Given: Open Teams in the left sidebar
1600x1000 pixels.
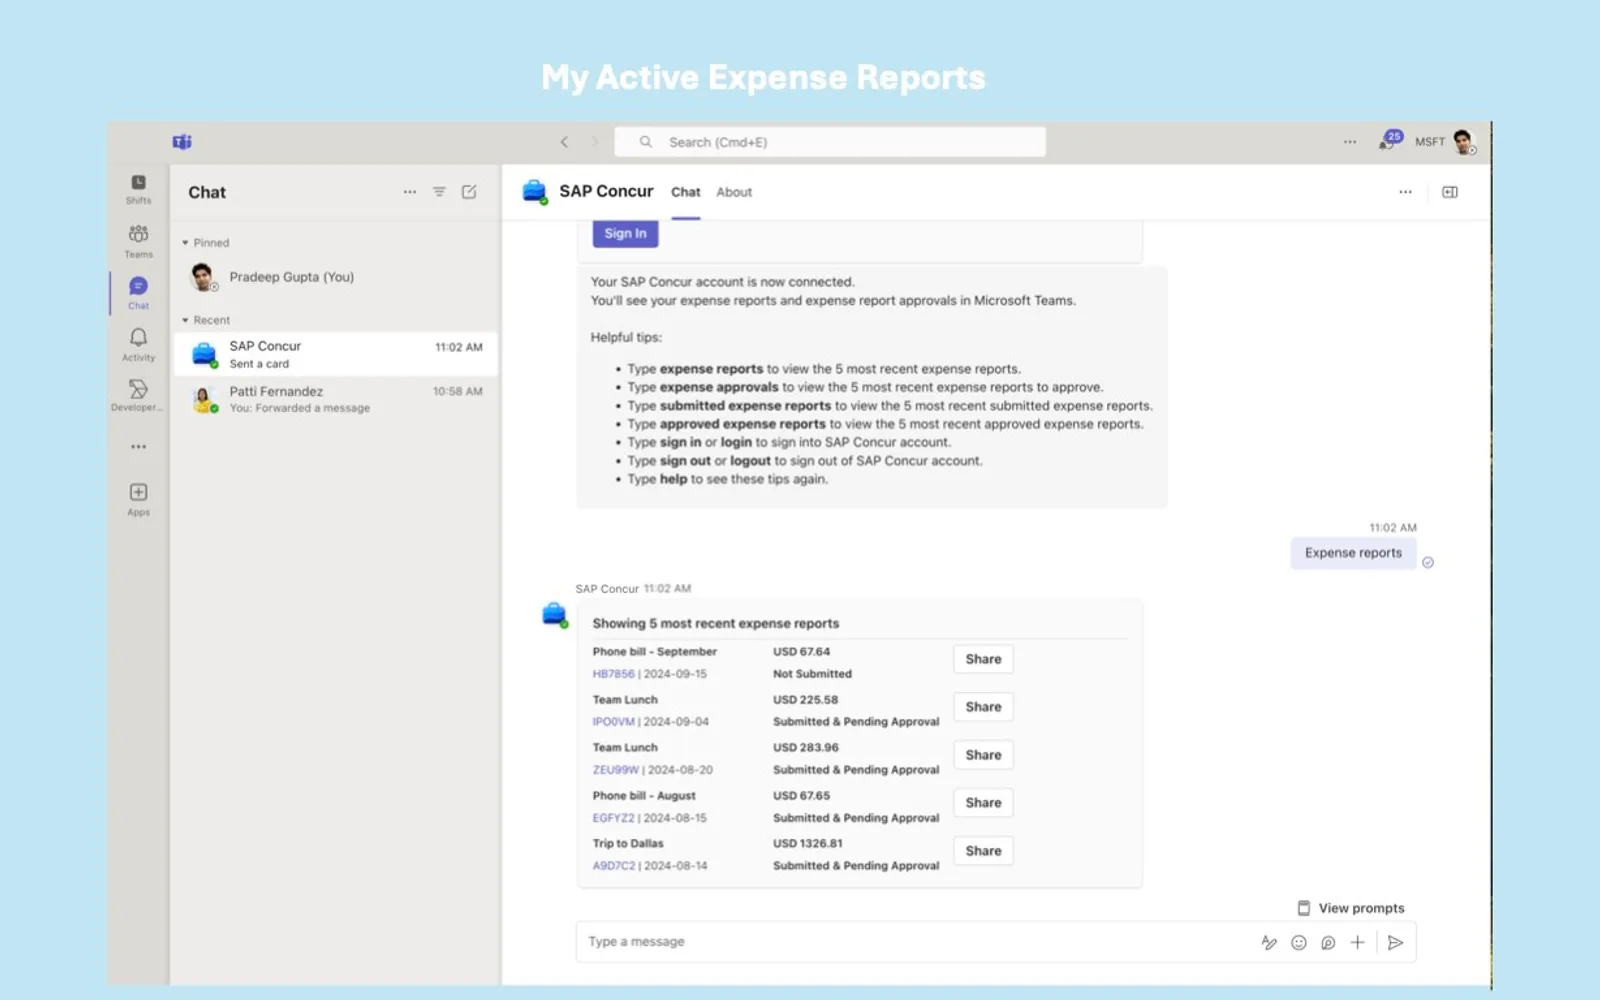Looking at the screenshot, I should pyautogui.click(x=138, y=240).
